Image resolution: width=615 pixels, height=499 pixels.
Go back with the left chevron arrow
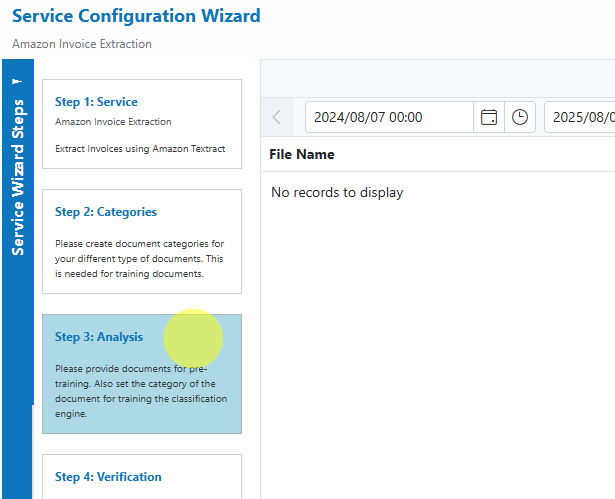tap(277, 117)
